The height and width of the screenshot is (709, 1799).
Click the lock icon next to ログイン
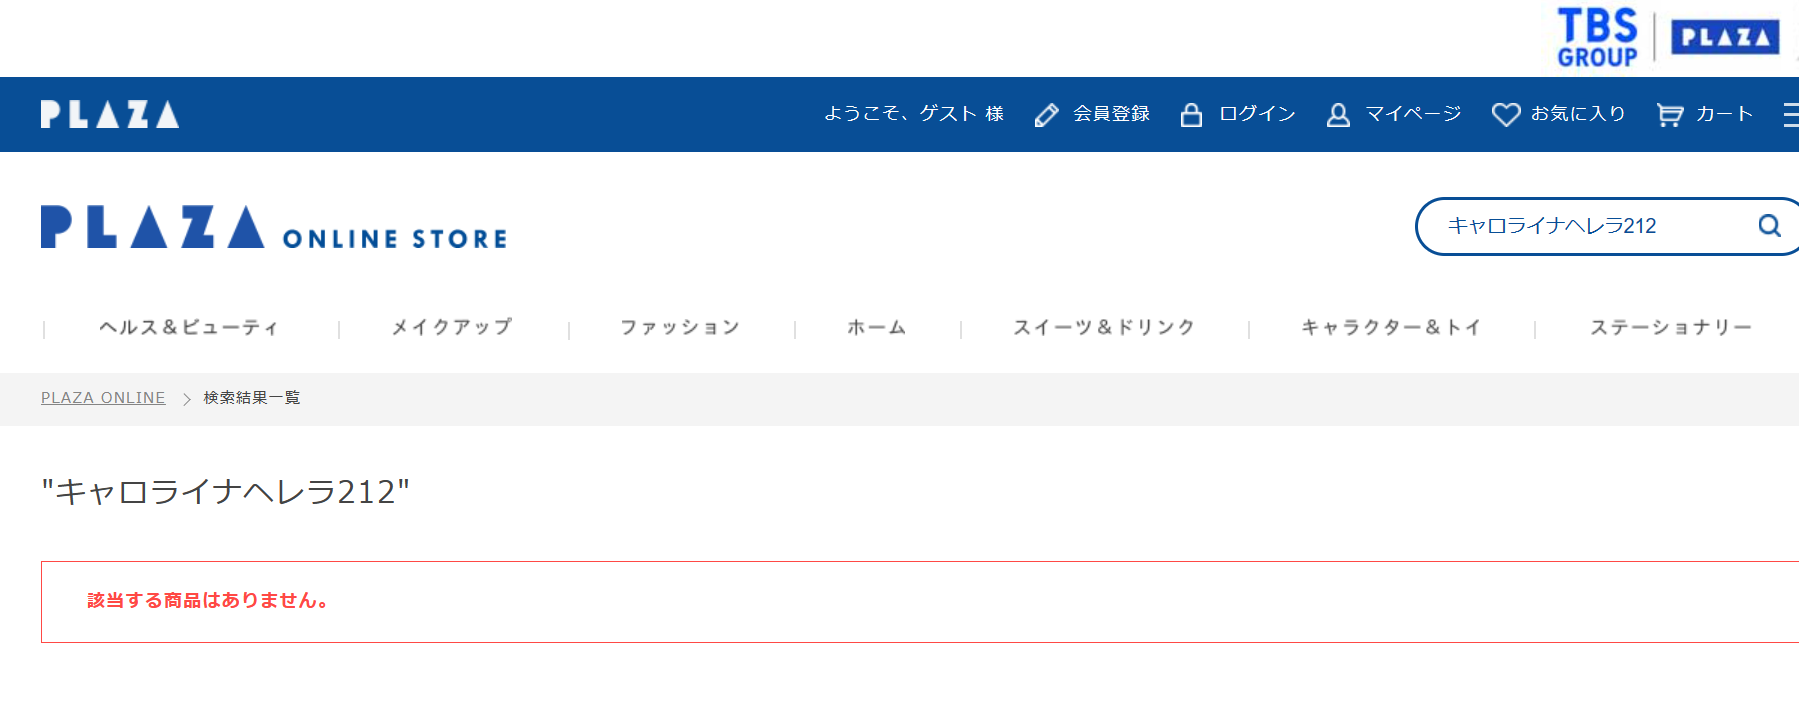(1190, 114)
